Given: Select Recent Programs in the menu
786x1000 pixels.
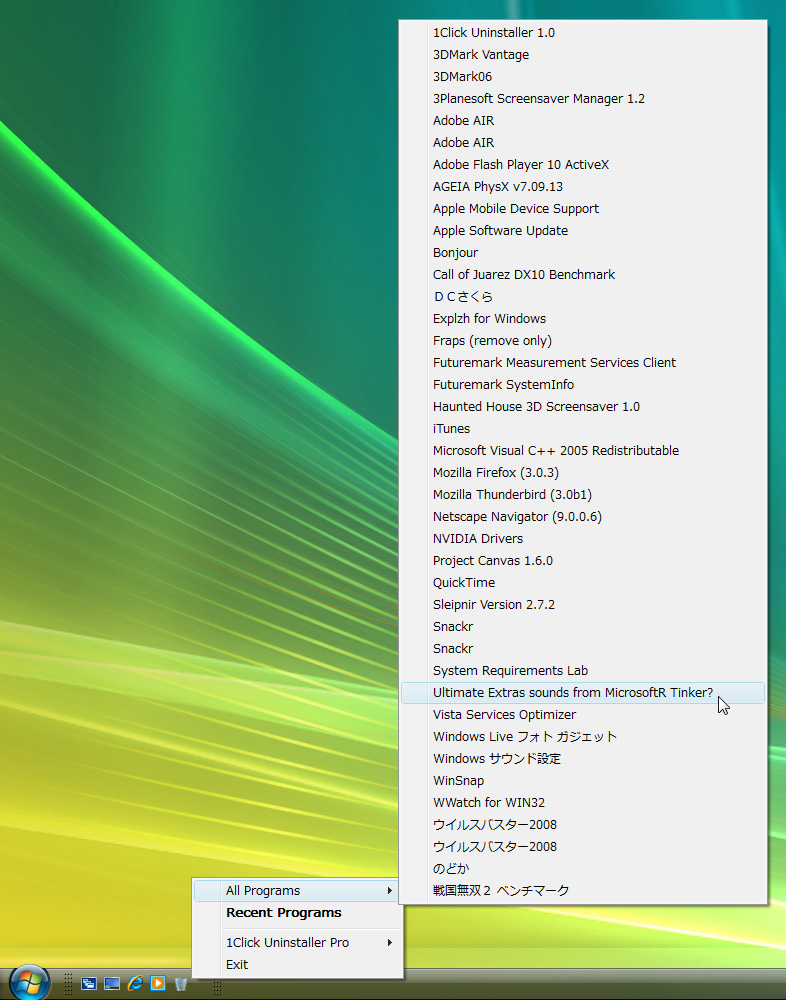Looking at the screenshot, I should [297, 913].
